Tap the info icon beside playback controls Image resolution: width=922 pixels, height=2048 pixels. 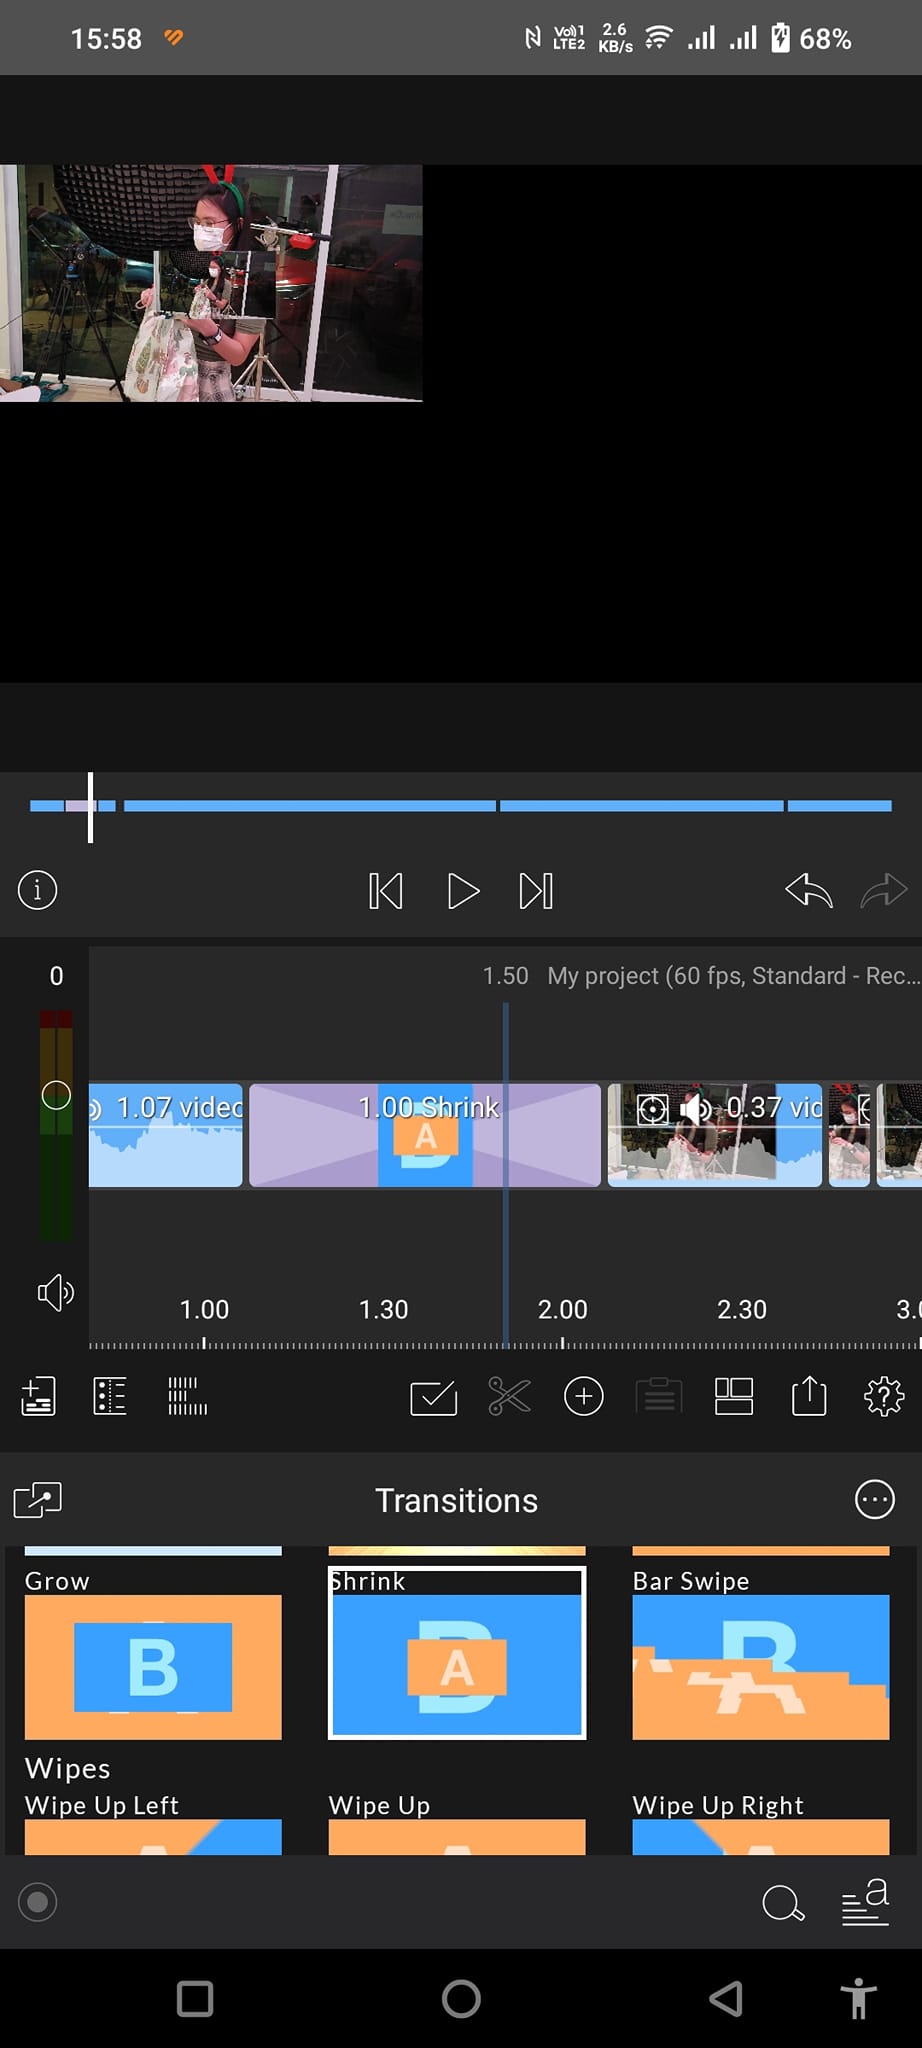tap(38, 890)
